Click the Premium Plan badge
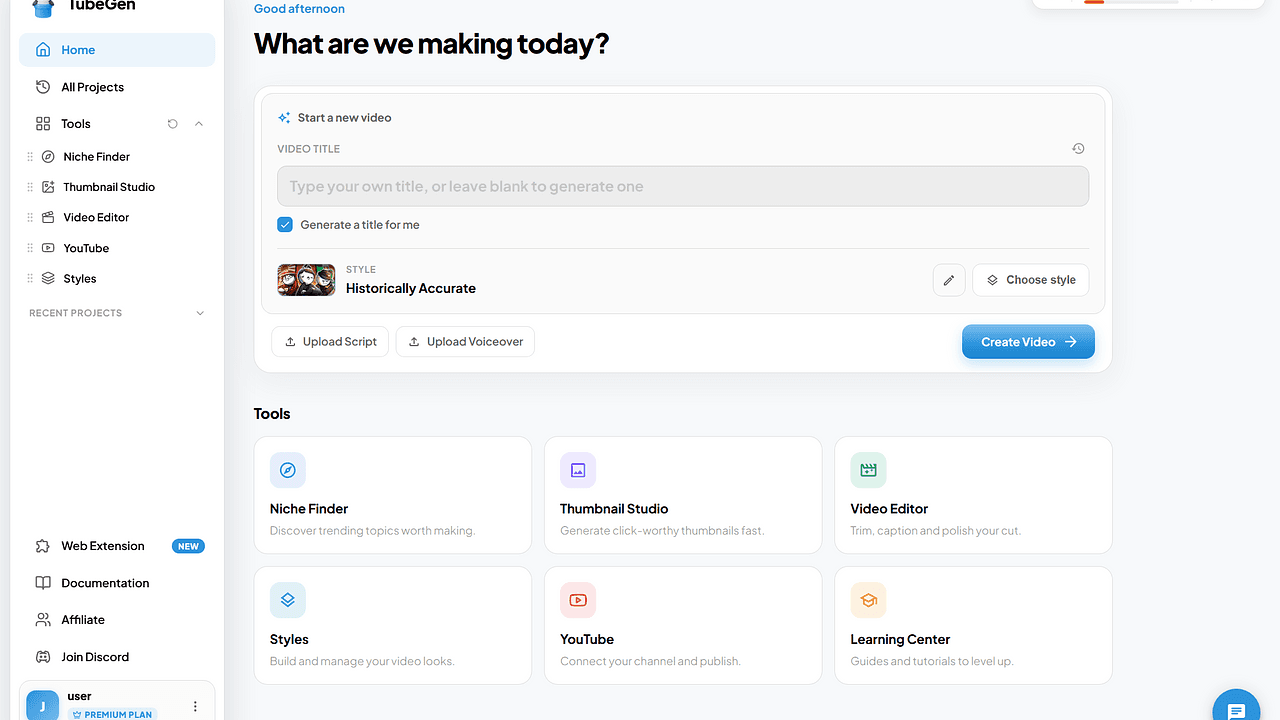The width and height of the screenshot is (1280, 720). [112, 714]
